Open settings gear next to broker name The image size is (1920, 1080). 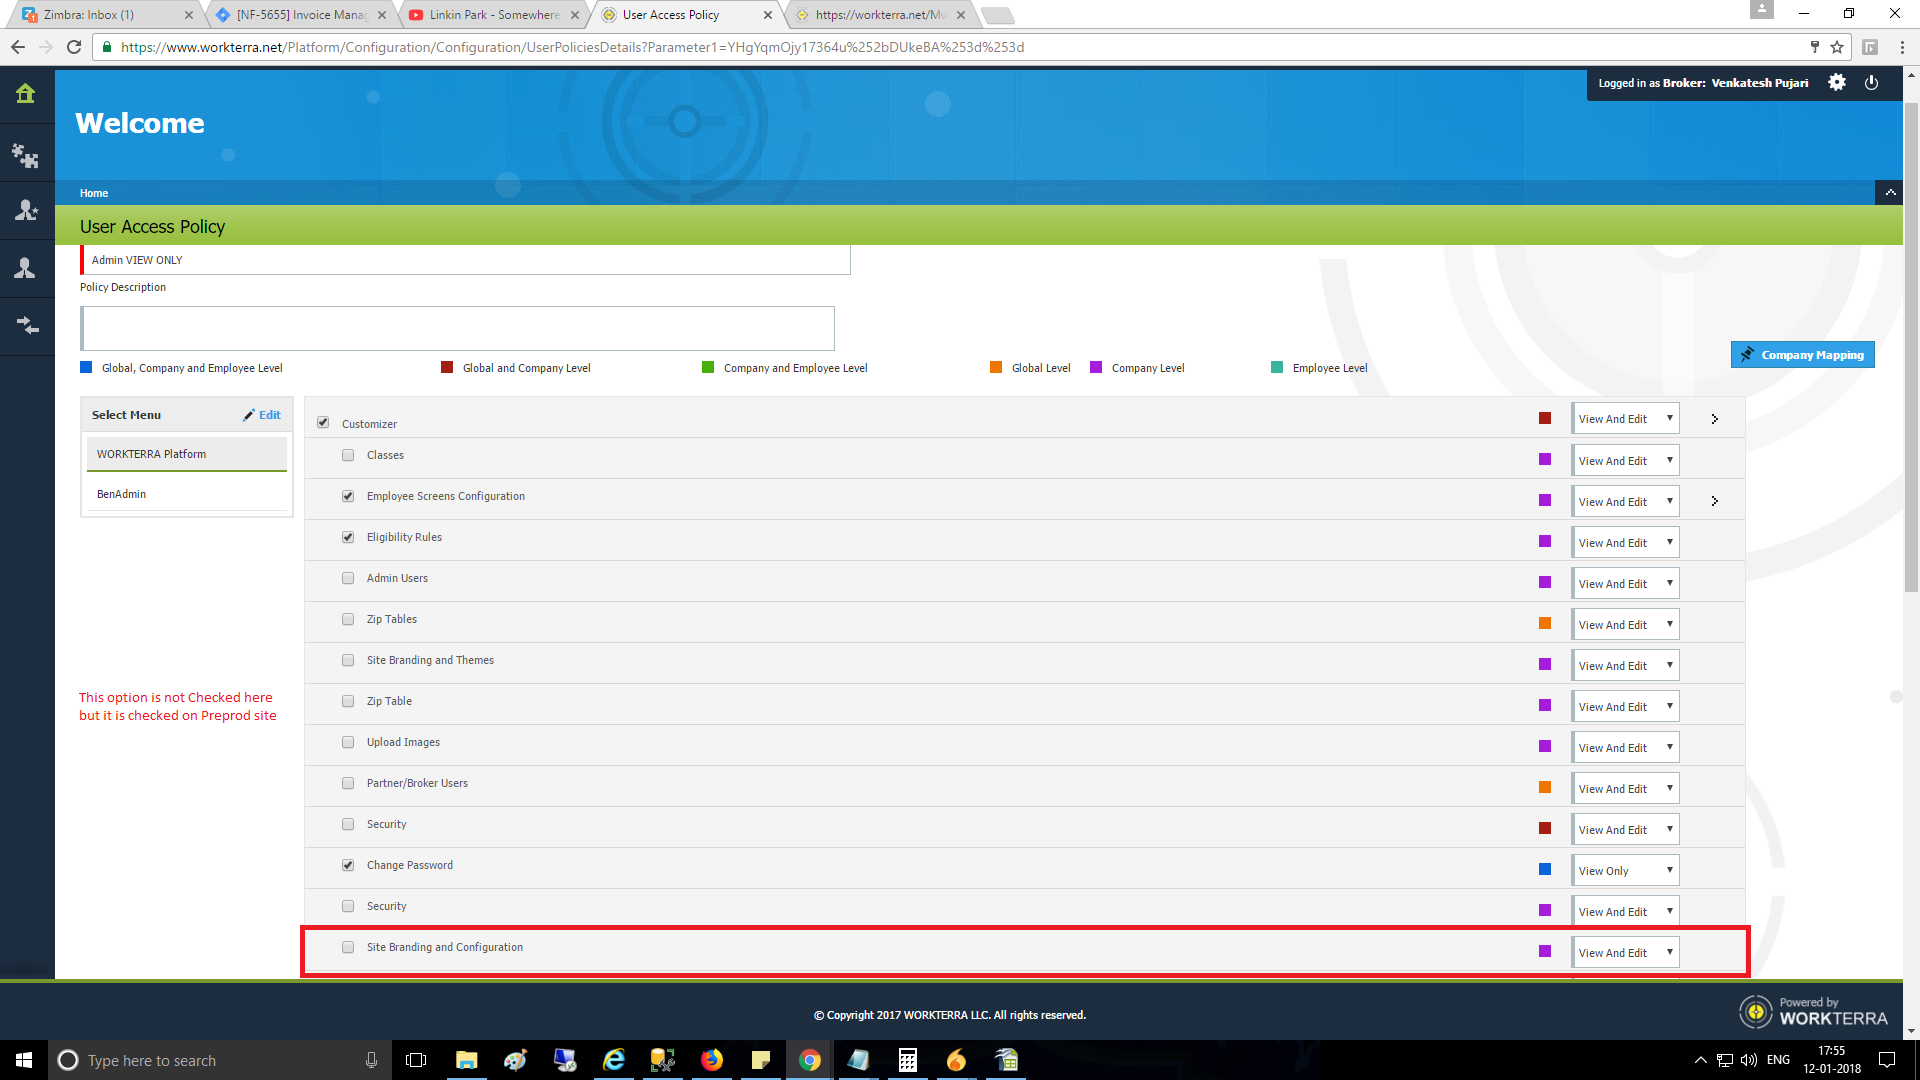tap(1837, 83)
